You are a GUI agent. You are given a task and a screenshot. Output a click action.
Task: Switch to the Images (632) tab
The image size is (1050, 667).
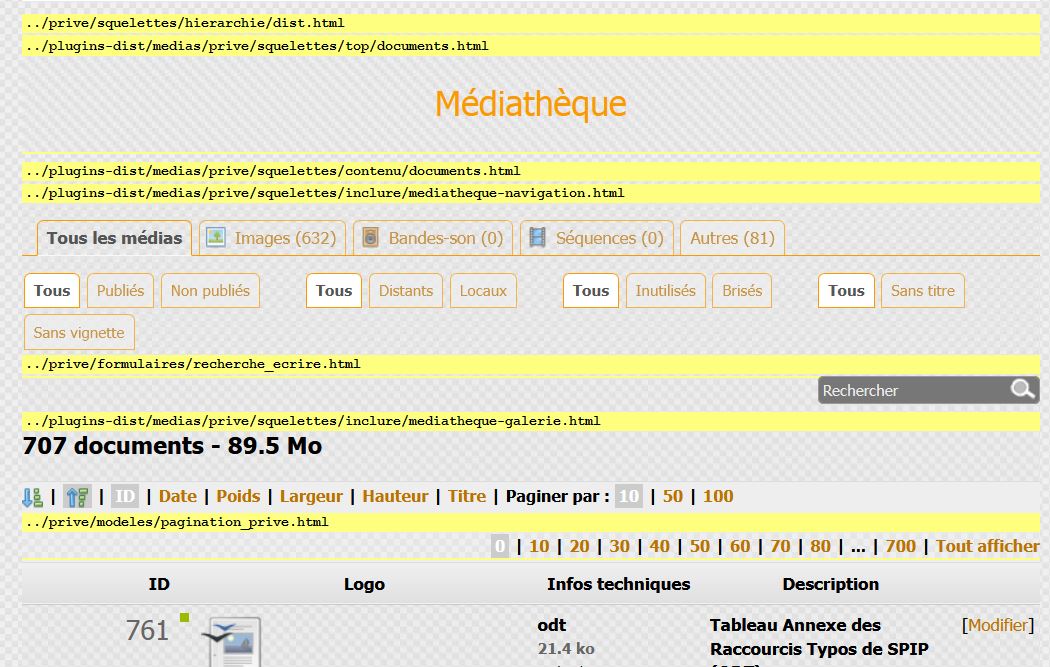(274, 238)
